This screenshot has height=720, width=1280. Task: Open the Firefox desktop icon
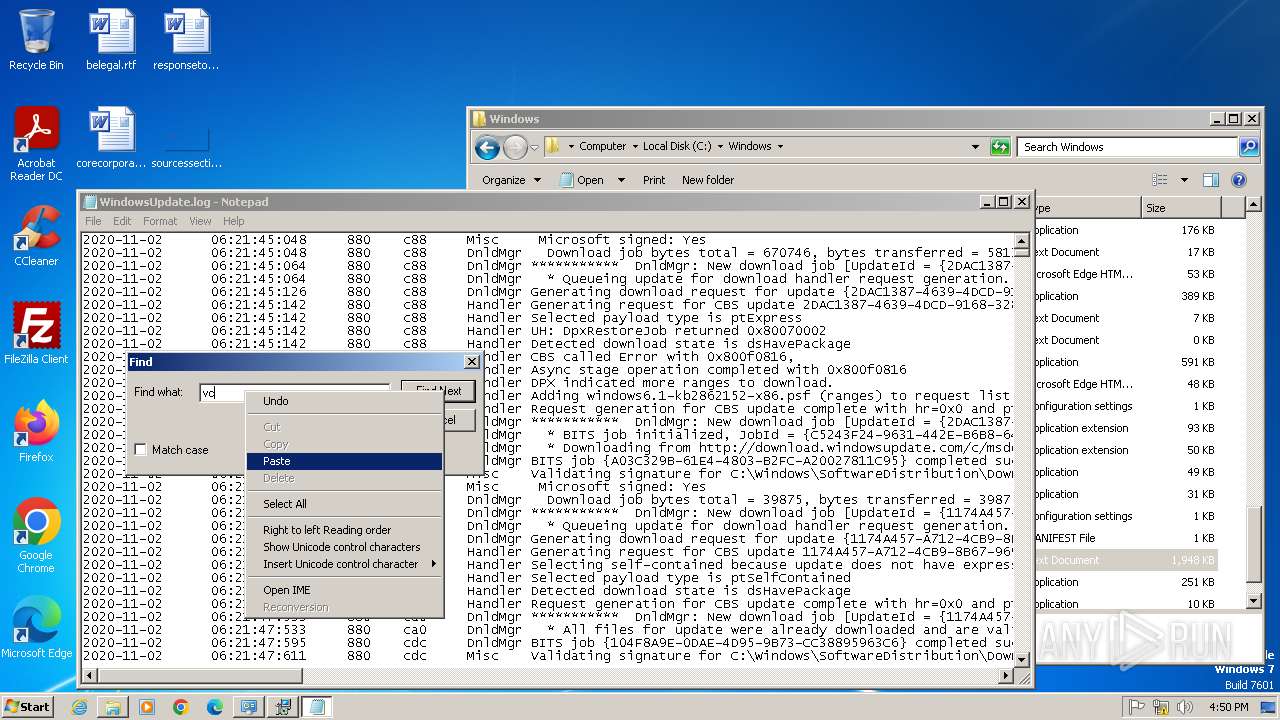[x=36, y=431]
